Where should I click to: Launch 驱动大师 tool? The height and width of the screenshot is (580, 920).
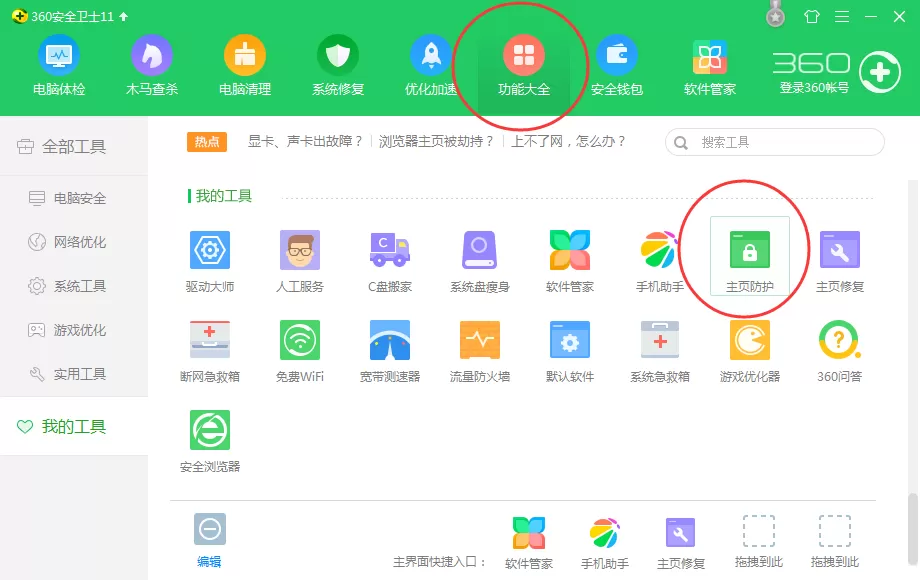(x=210, y=262)
